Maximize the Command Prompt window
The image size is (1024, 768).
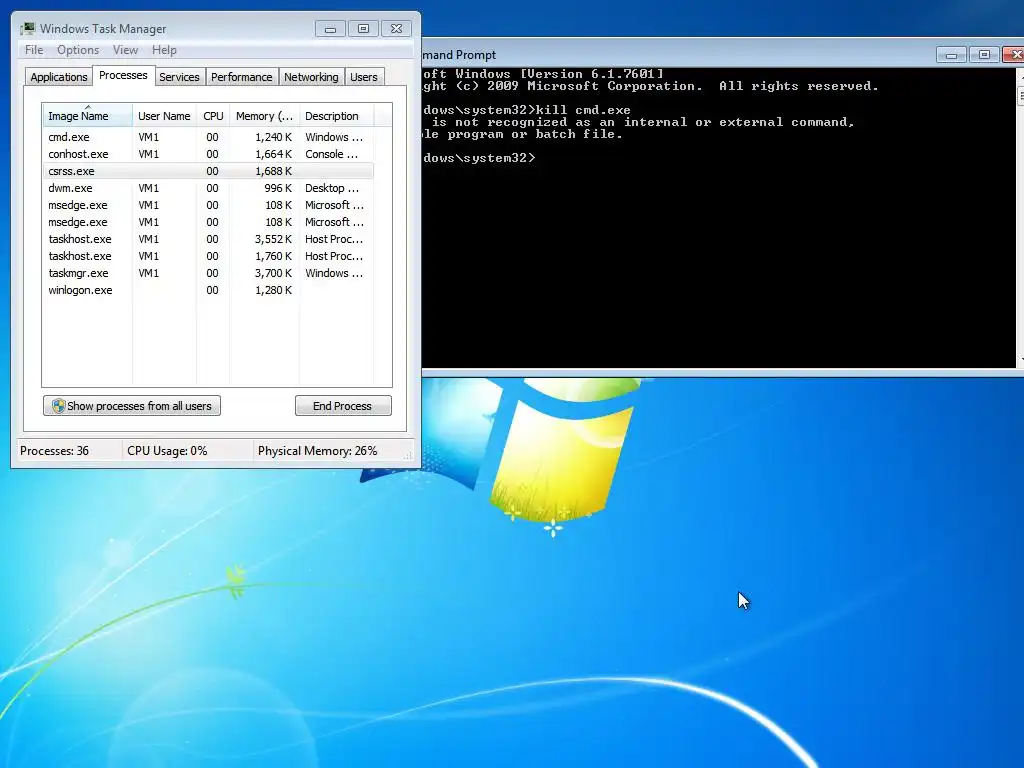point(984,55)
